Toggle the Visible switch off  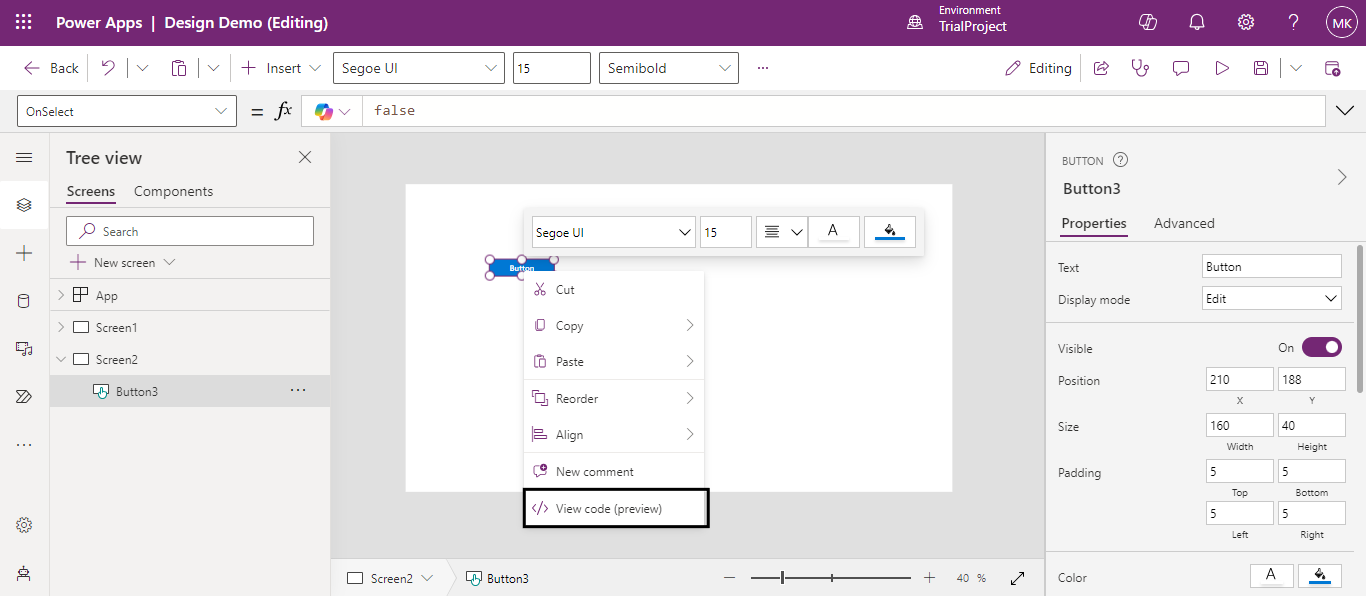click(1320, 348)
